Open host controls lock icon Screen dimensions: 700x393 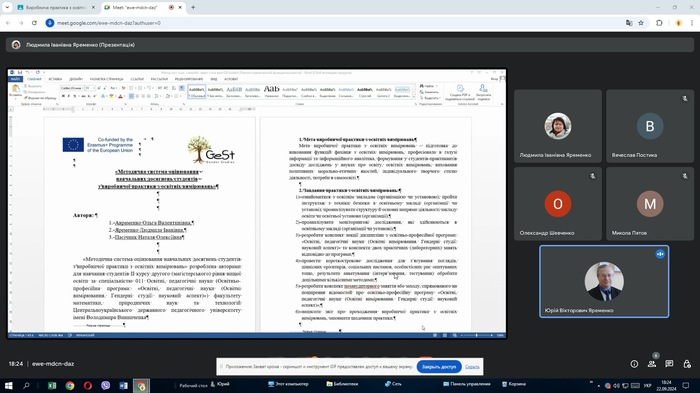click(687, 364)
